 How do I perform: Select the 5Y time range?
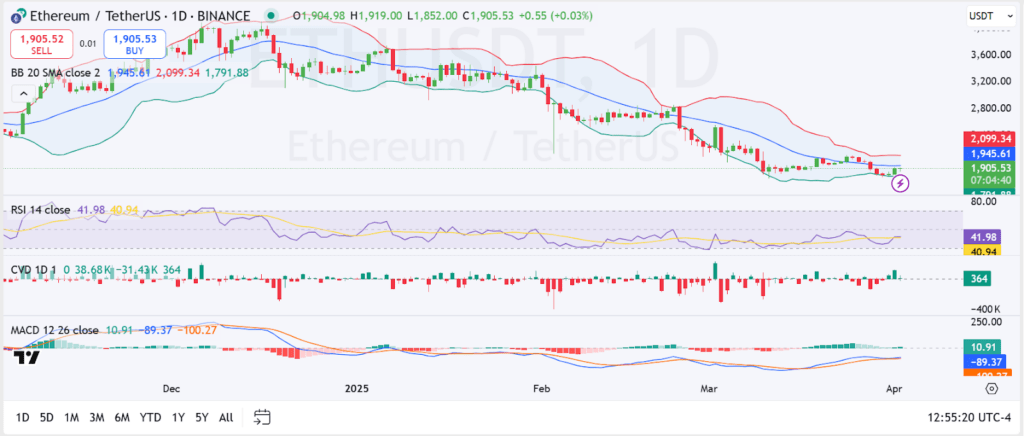[x=202, y=417]
